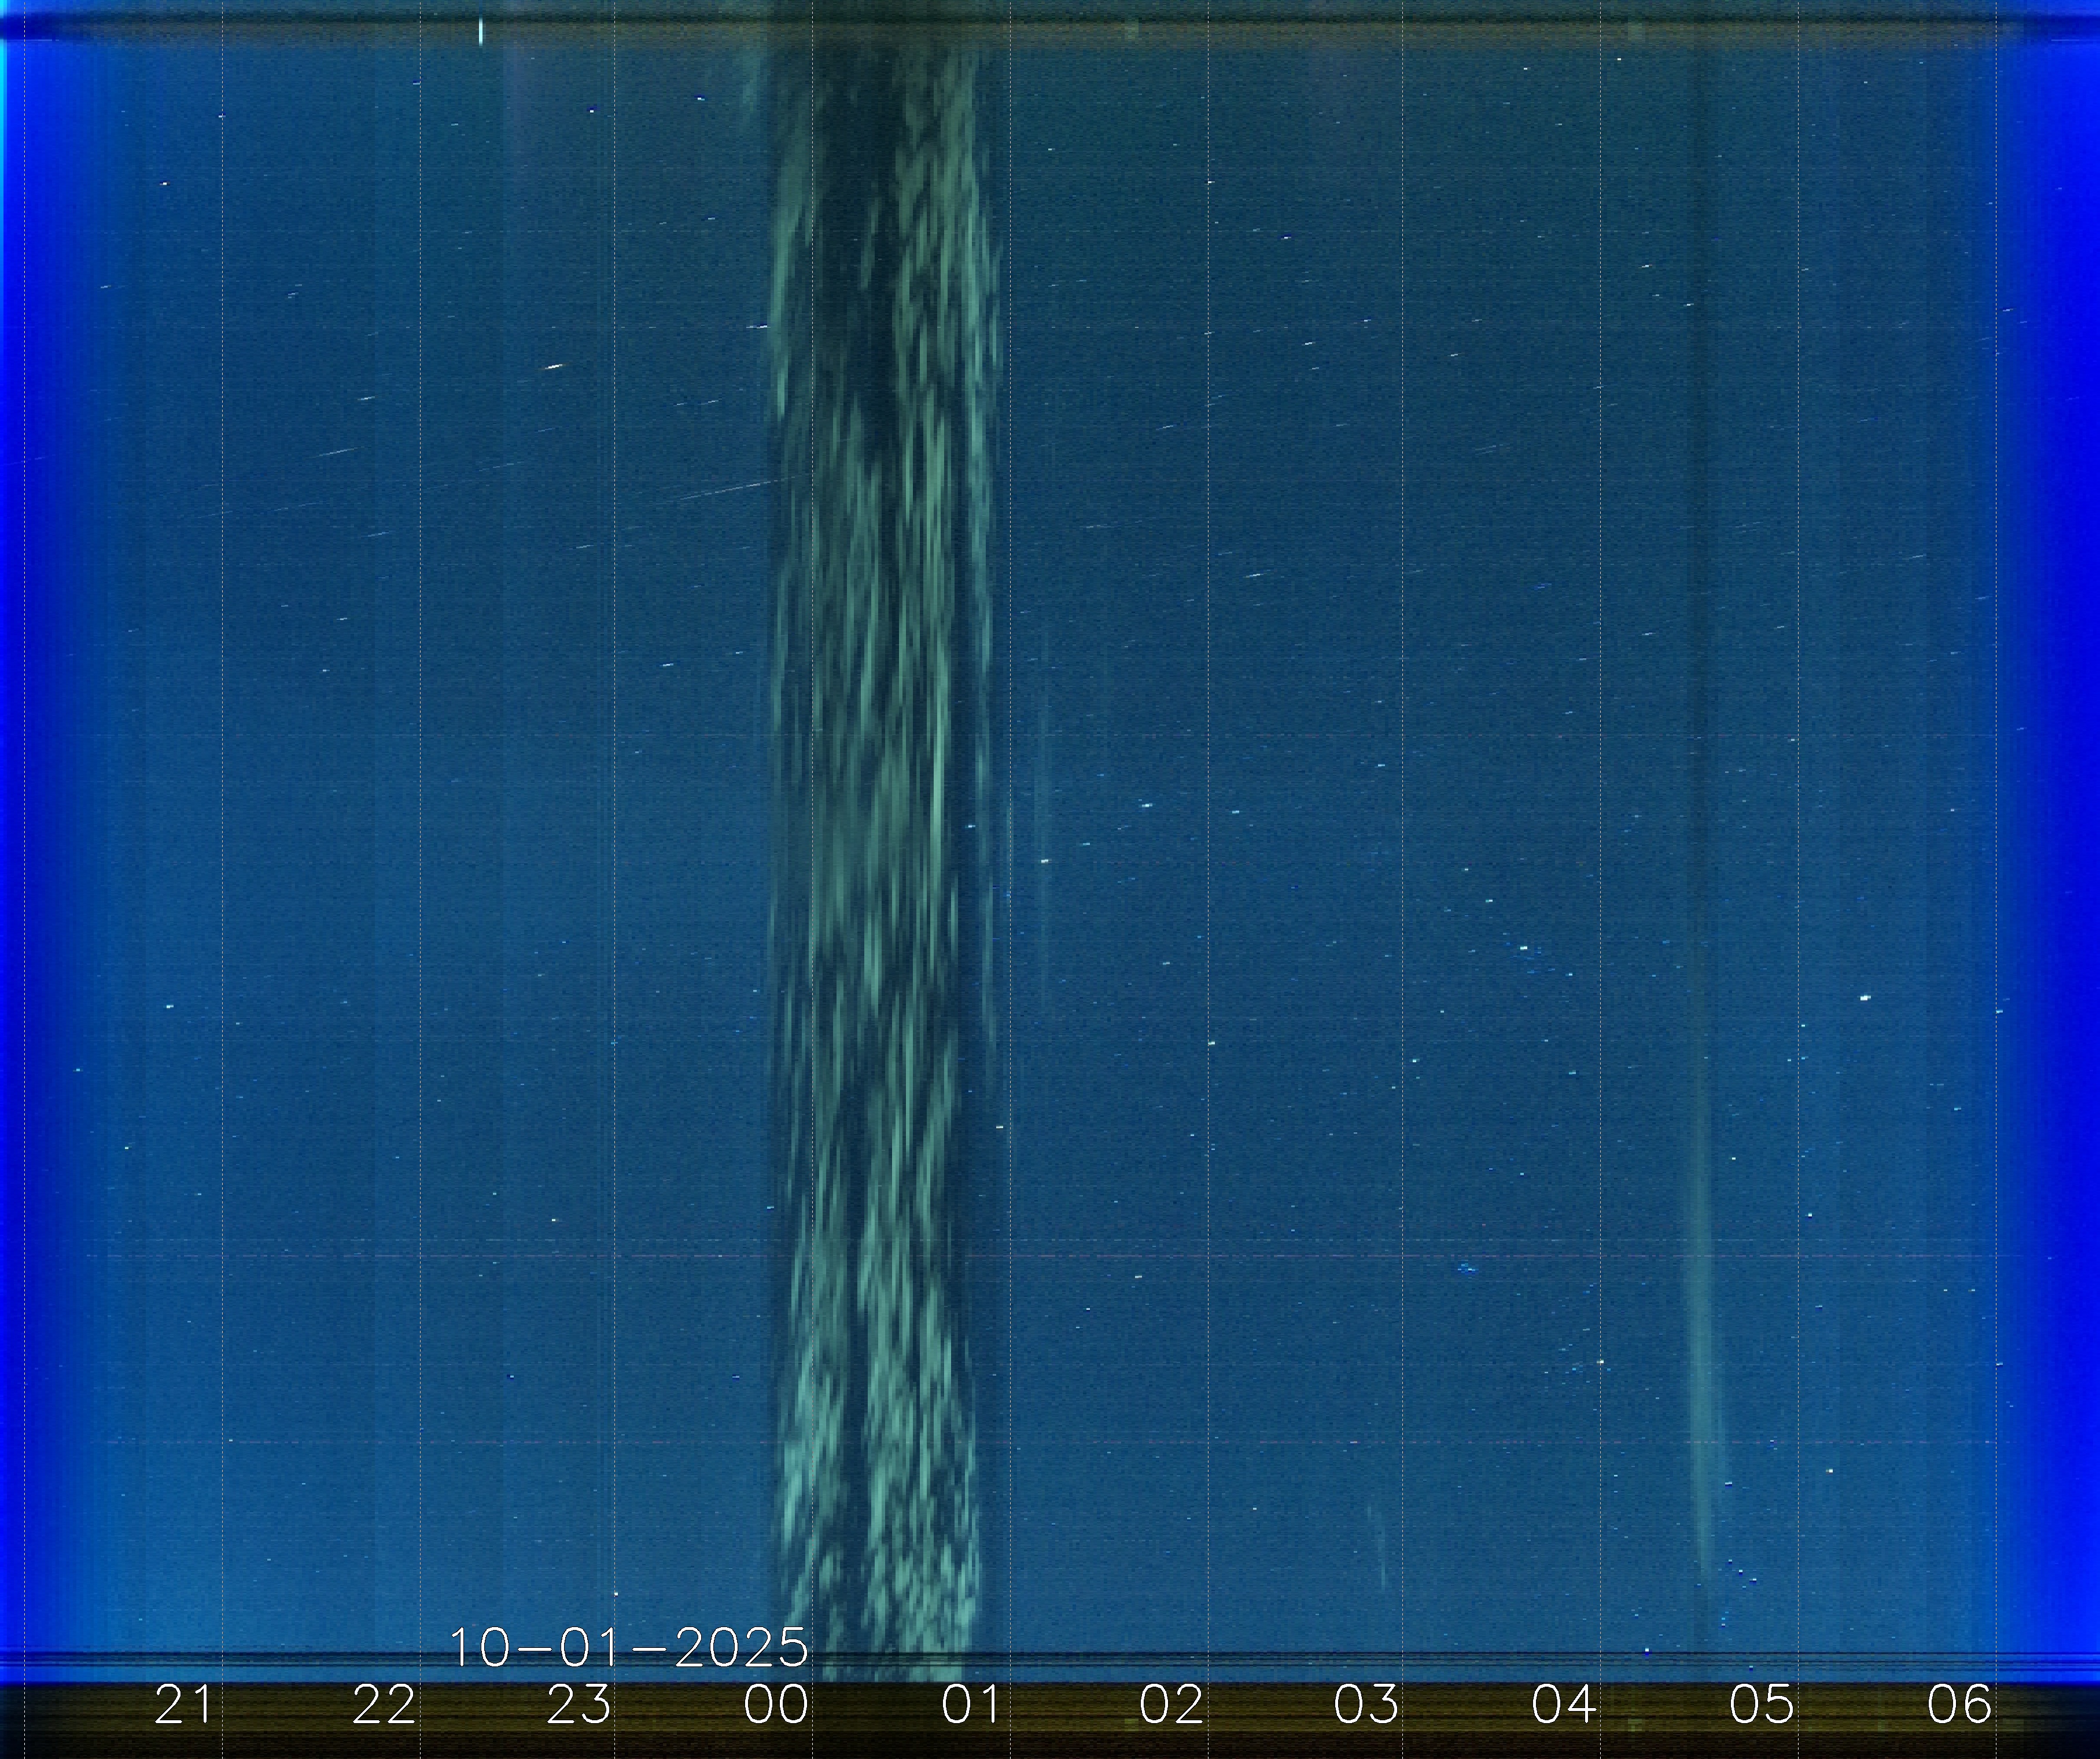Screen dimensions: 2100x1759
Task: Click the 22 hour label
Action: (384, 1704)
